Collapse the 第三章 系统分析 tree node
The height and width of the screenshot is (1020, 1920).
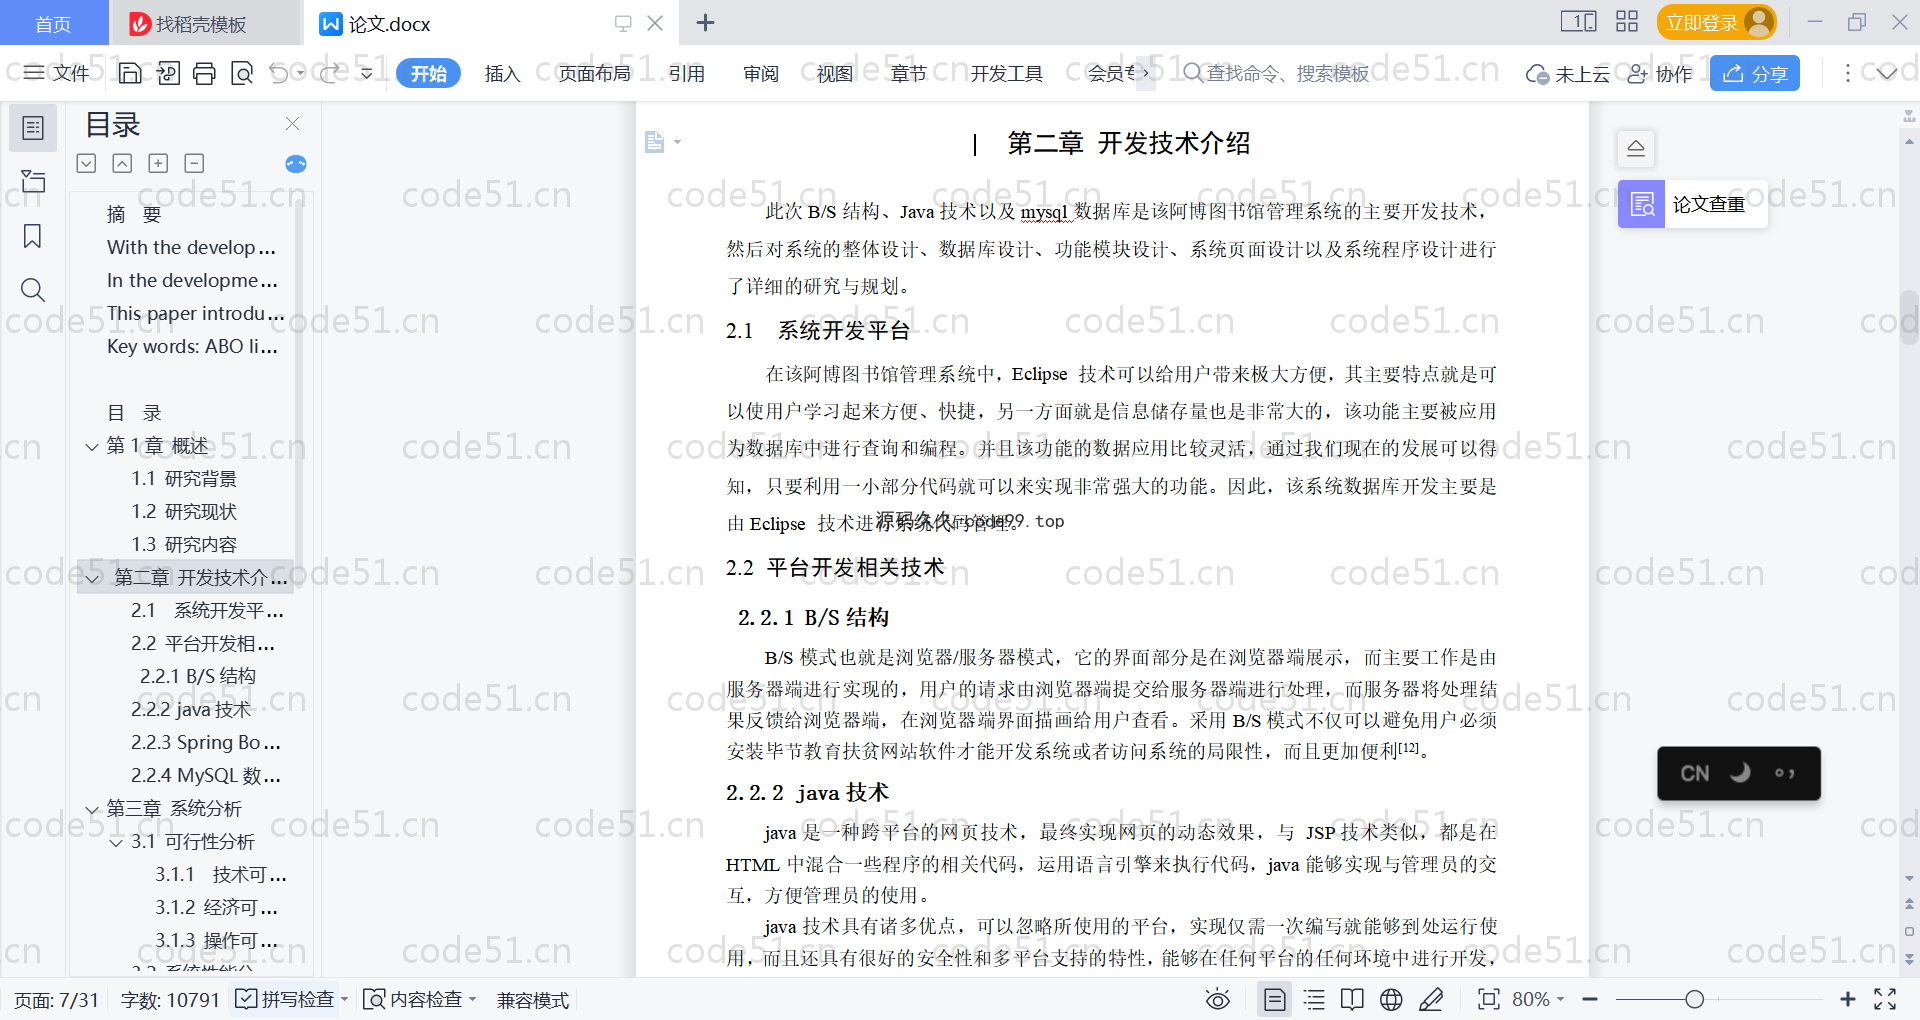click(x=92, y=809)
